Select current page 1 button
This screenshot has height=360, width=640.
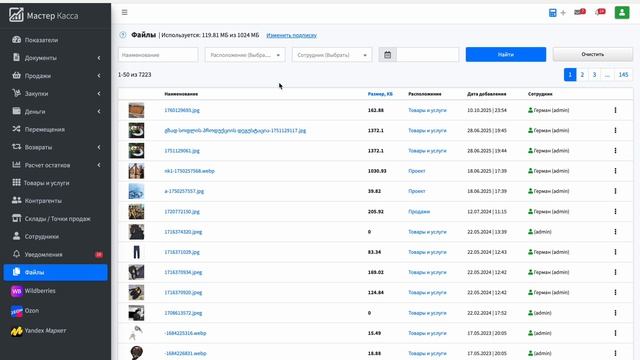point(570,75)
